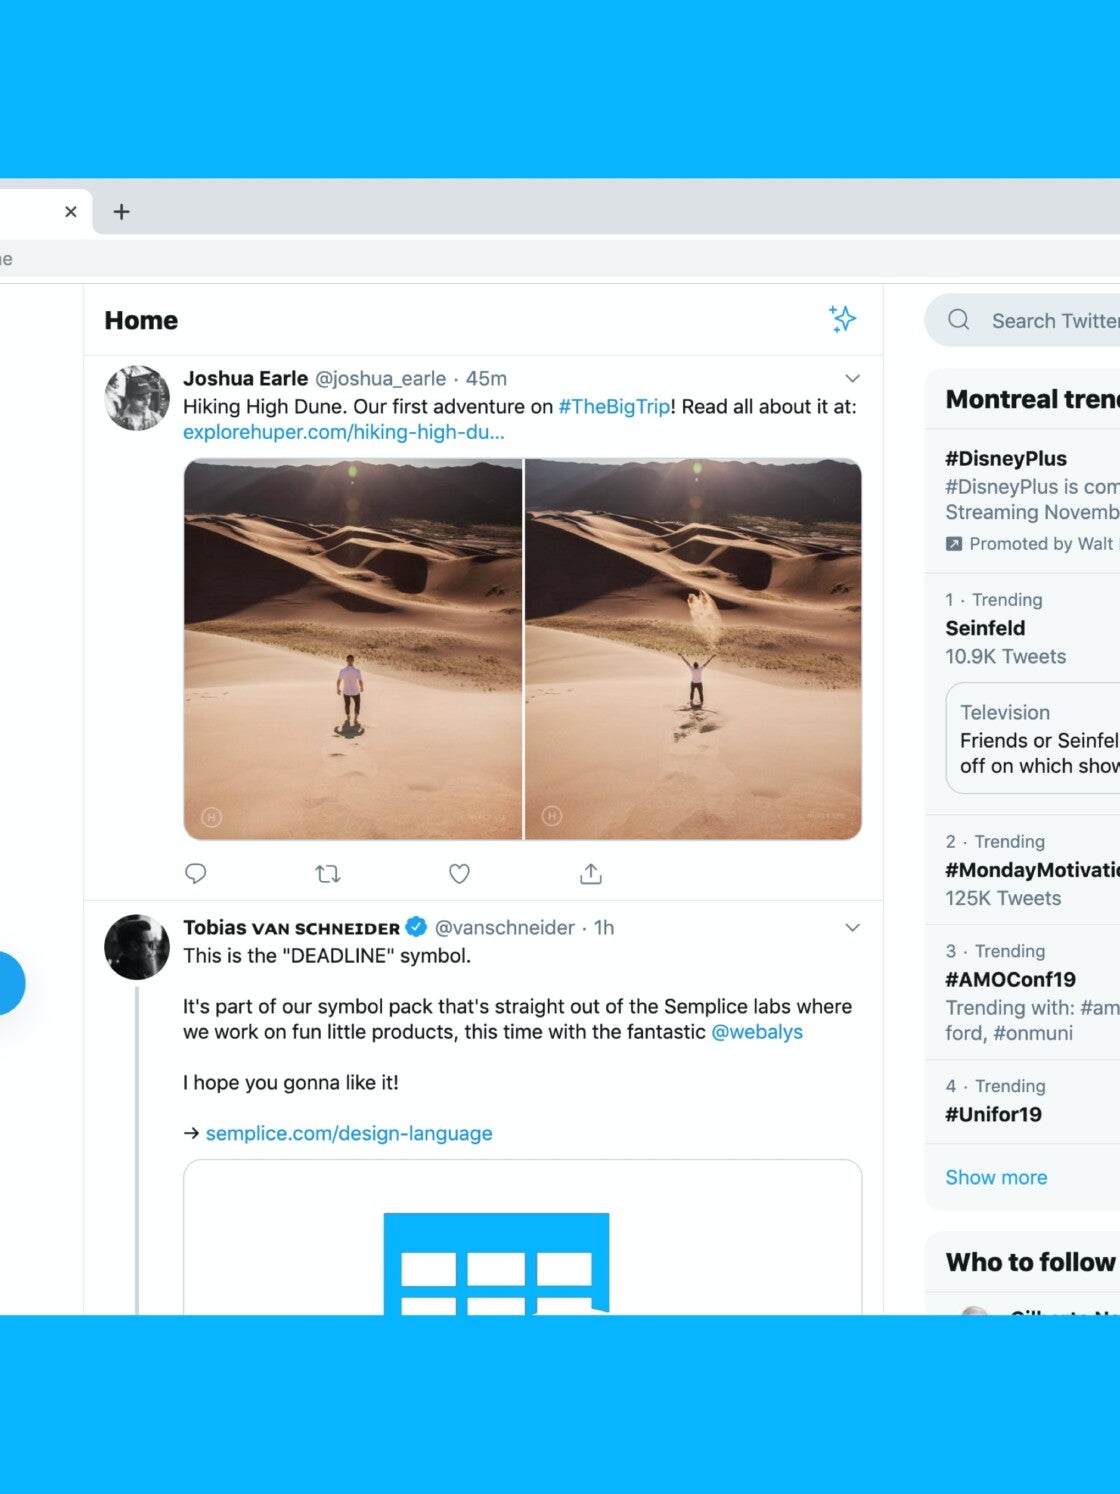Select Seinfeld trending topic
Screen dimensions: 1120x1494
985,628
